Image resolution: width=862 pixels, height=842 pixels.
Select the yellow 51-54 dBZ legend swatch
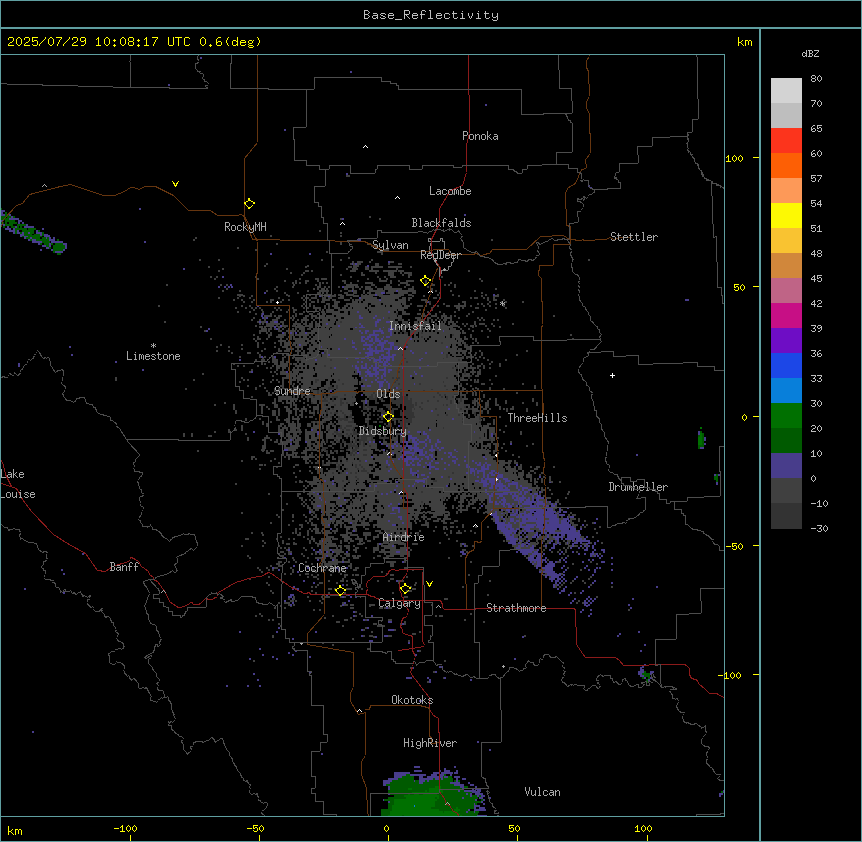pos(786,215)
